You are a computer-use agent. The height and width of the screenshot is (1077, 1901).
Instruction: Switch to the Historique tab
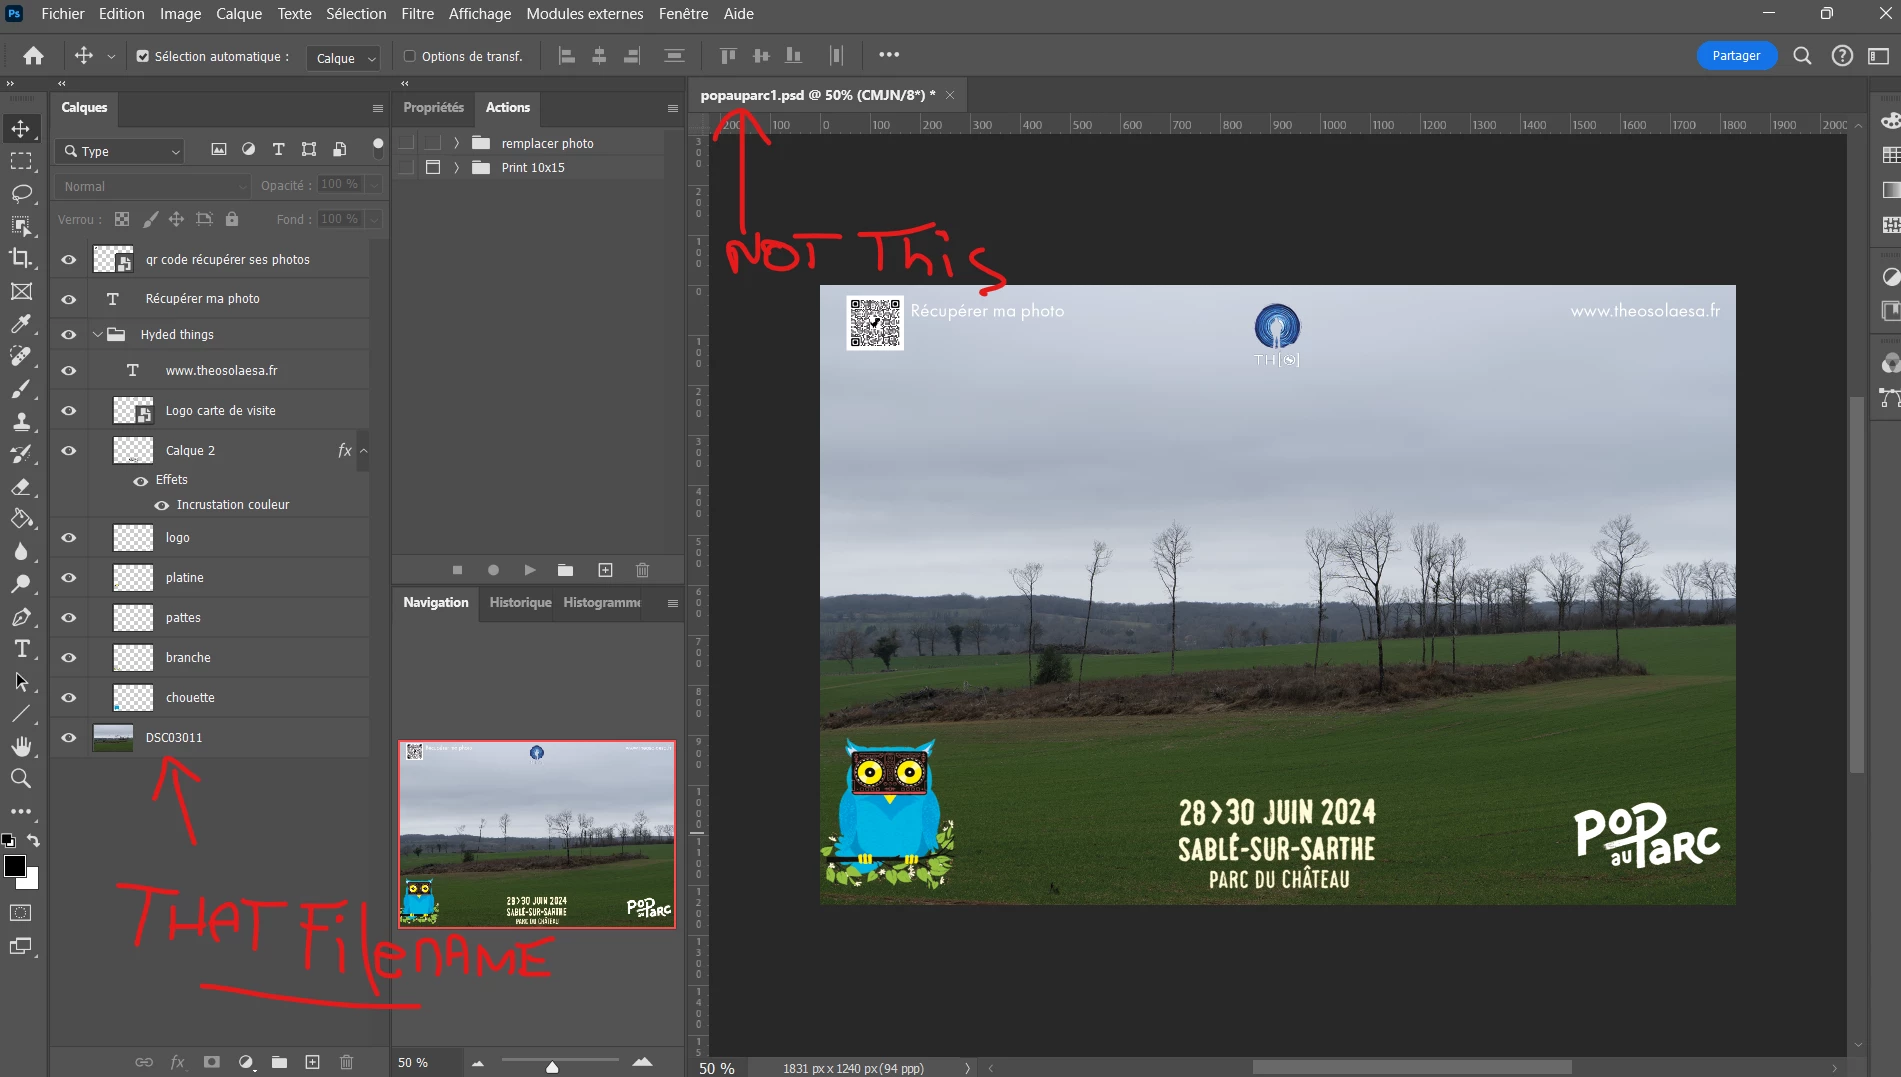[520, 602]
